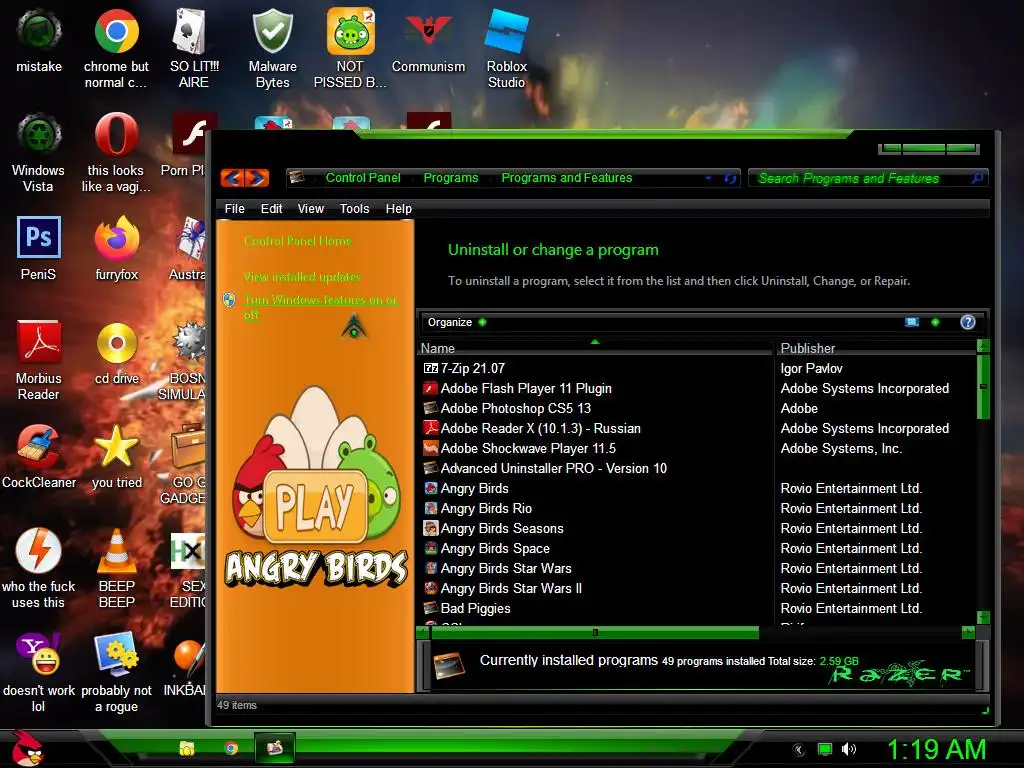Click the volume speaker tray icon
This screenshot has height=768, width=1024.
[x=849, y=749]
